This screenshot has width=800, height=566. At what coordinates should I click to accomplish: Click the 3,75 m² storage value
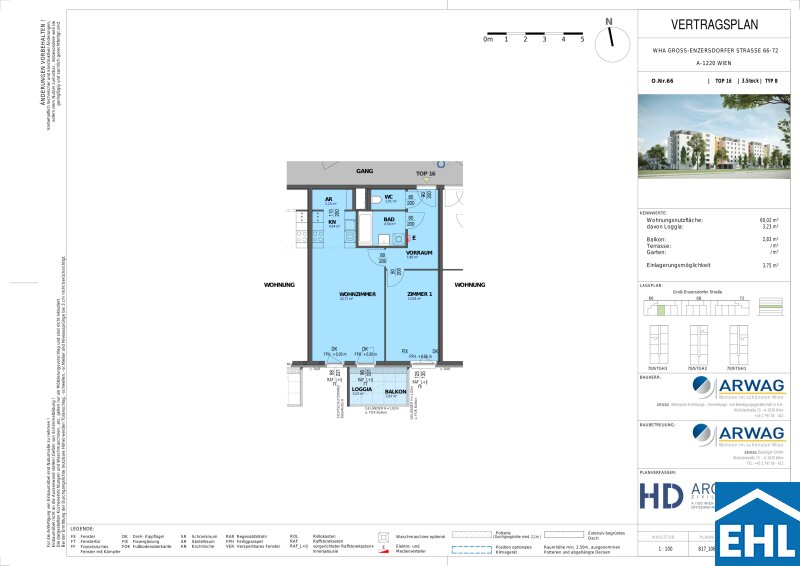click(x=770, y=265)
